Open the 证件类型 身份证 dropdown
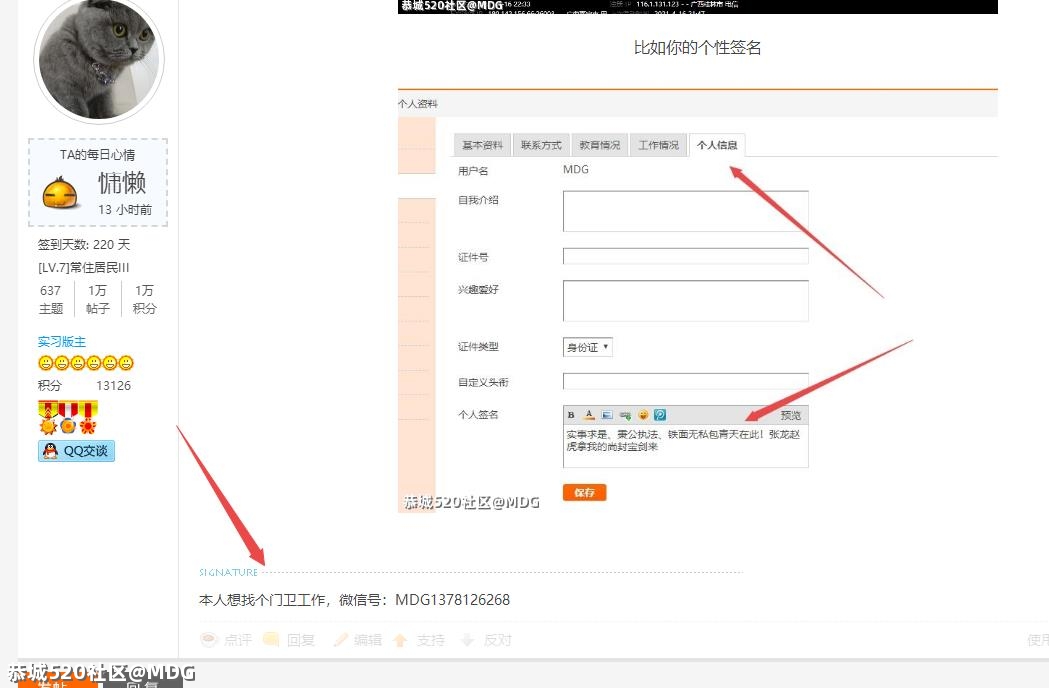 [588, 347]
